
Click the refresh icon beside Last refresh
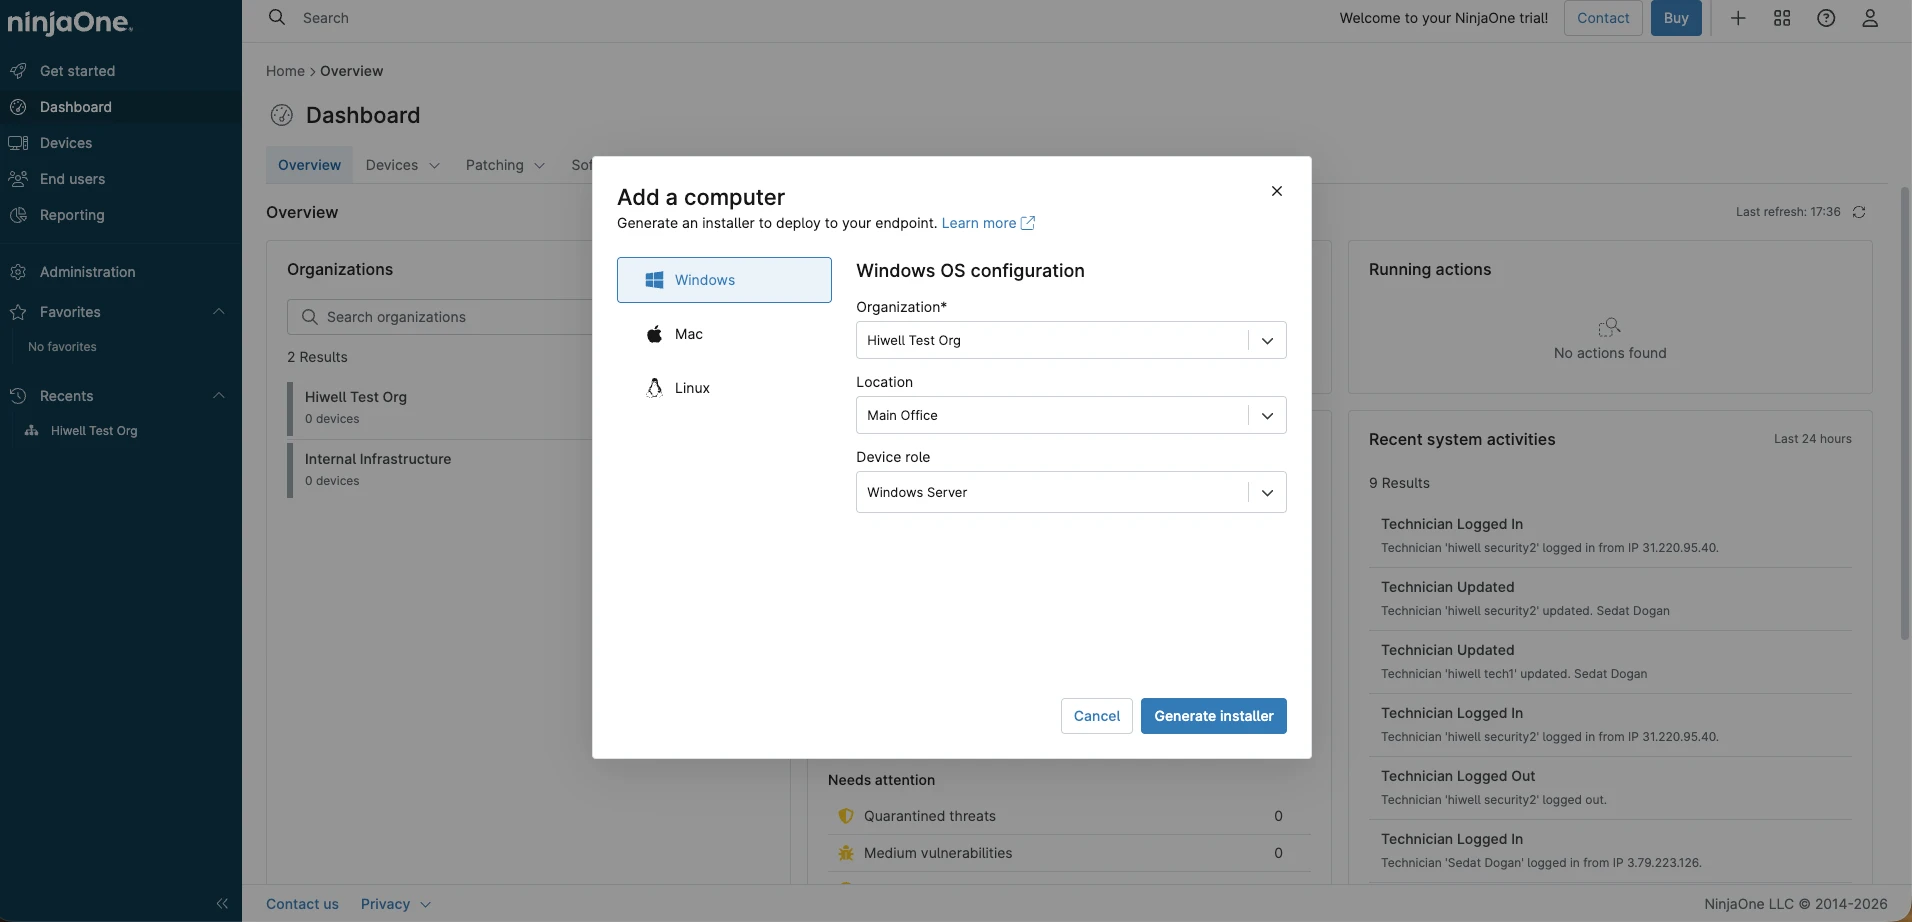pyautogui.click(x=1859, y=212)
